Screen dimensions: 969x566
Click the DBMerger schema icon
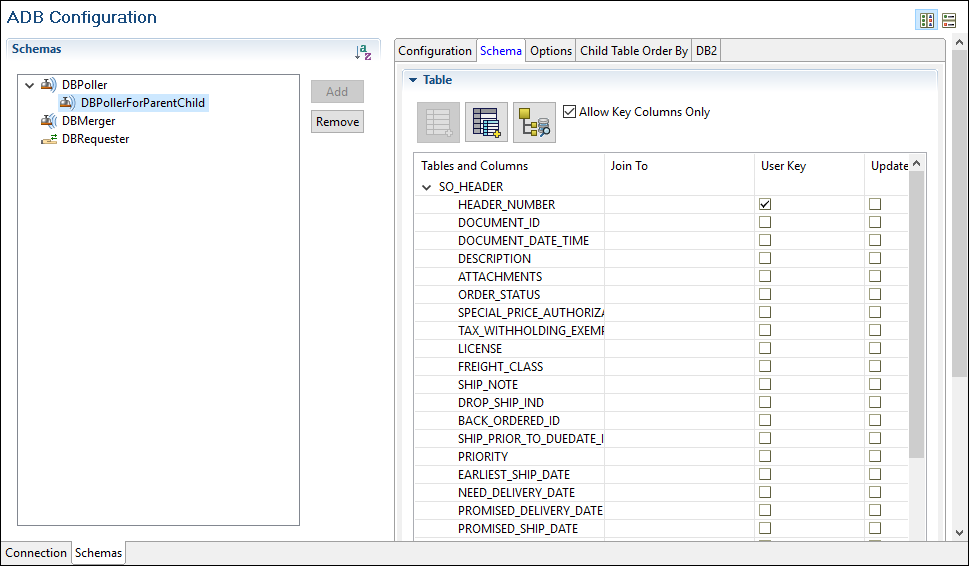(48, 121)
